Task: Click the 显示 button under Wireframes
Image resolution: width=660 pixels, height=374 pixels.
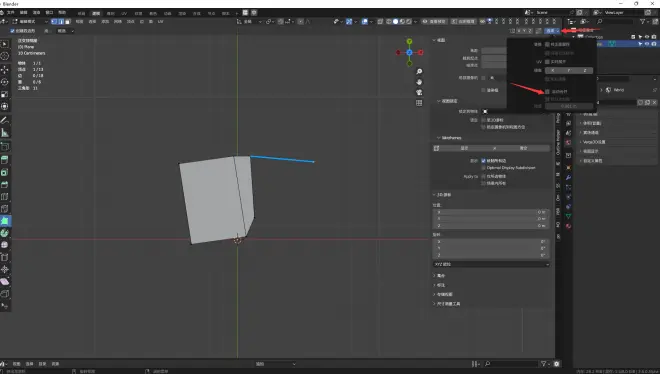Action: pyautogui.click(x=464, y=148)
